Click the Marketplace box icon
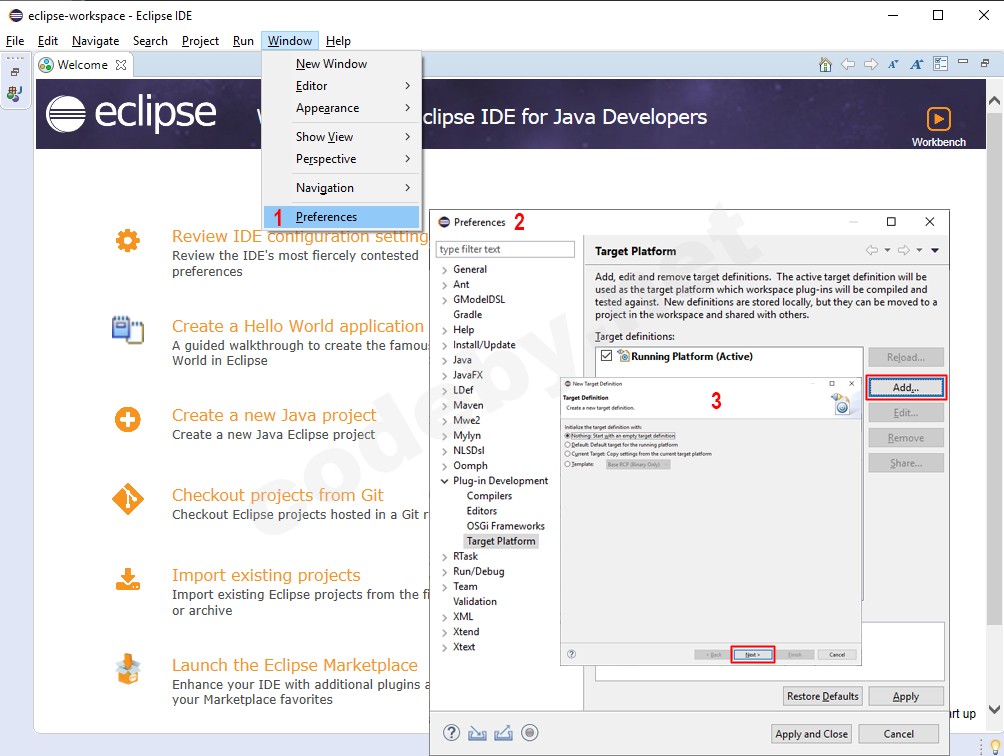Image resolution: width=1004 pixels, height=756 pixels. tap(127, 669)
